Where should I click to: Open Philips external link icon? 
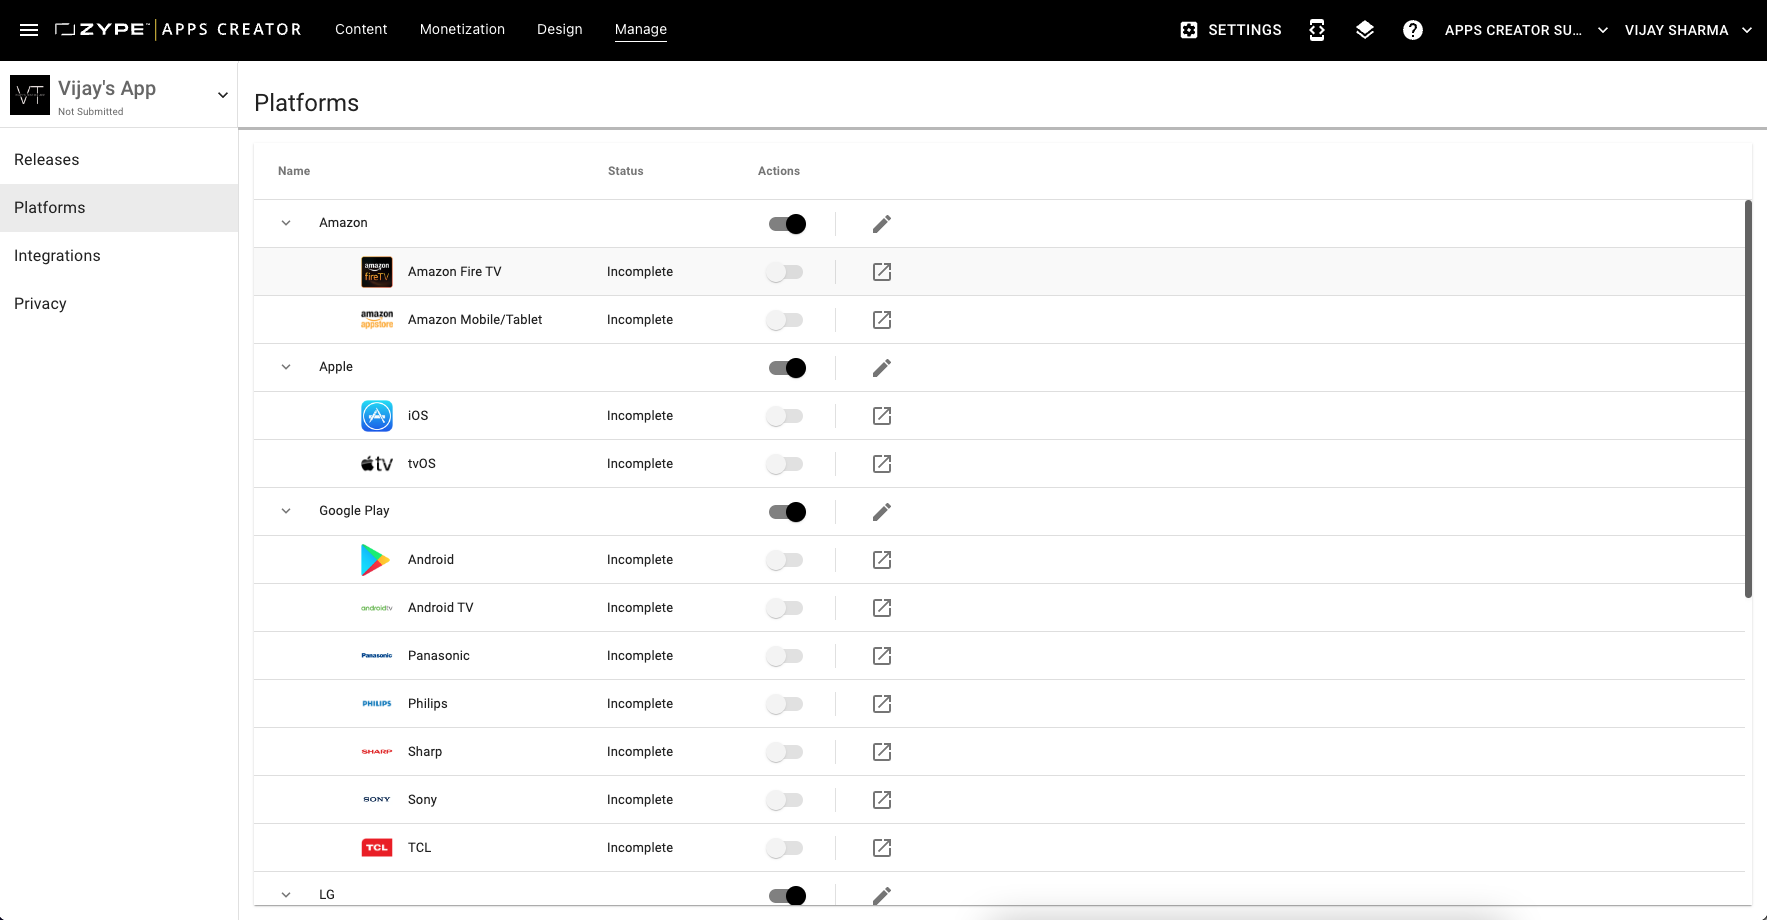click(x=882, y=704)
